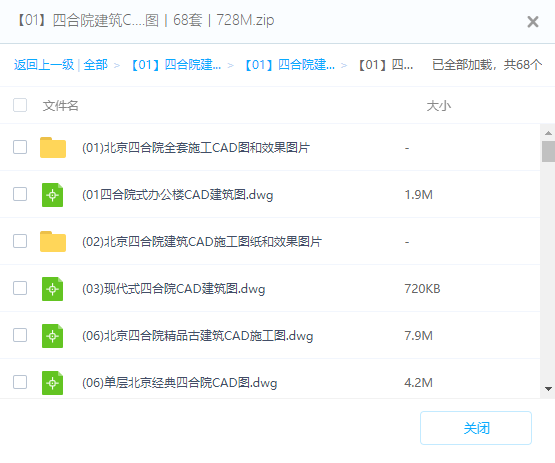This screenshot has height=463, width=555.
Task: Click the file list scrollbar thumb
Action: [548, 151]
